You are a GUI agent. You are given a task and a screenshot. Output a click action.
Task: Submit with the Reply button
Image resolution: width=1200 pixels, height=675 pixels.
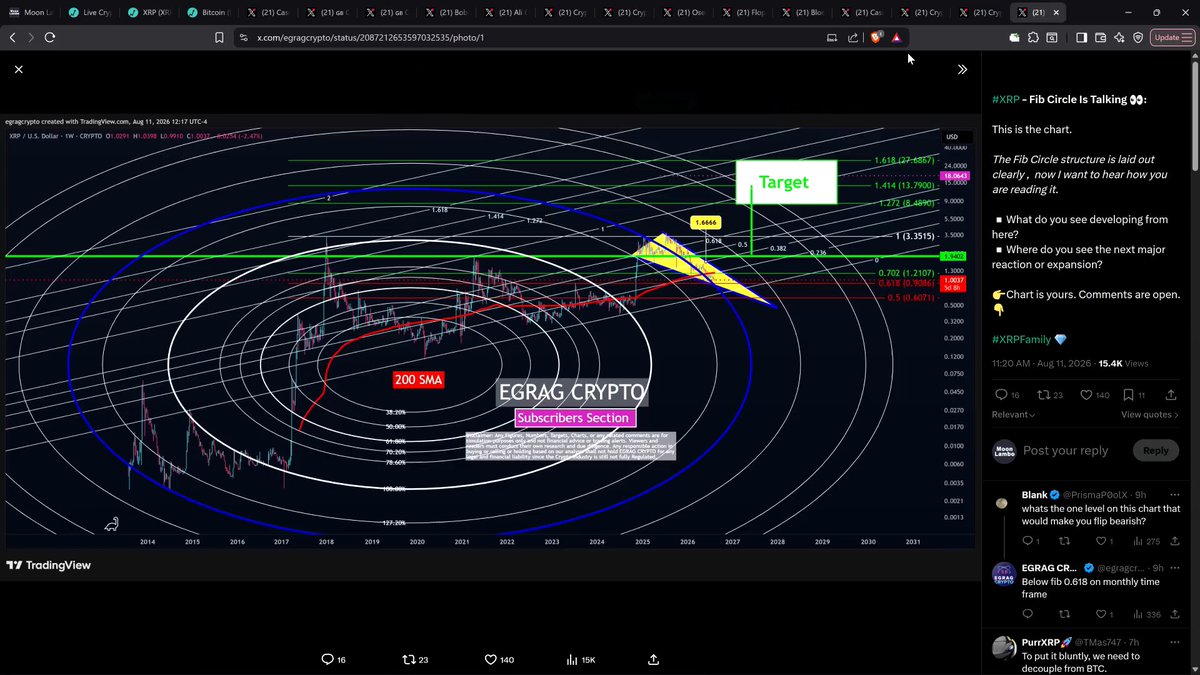coord(1155,451)
